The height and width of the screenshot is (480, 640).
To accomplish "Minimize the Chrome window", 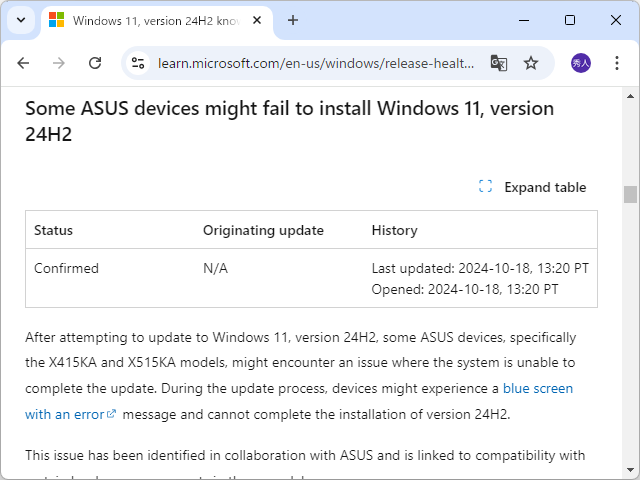I will [523, 20].
